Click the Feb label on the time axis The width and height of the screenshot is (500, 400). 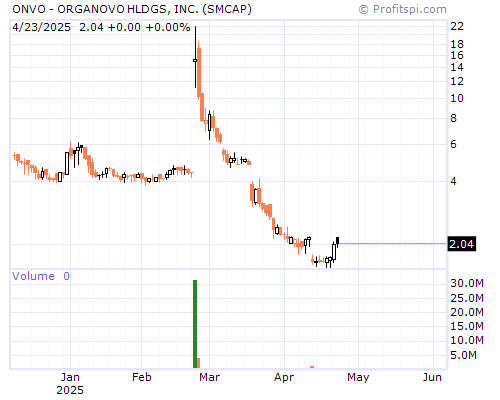point(142,377)
